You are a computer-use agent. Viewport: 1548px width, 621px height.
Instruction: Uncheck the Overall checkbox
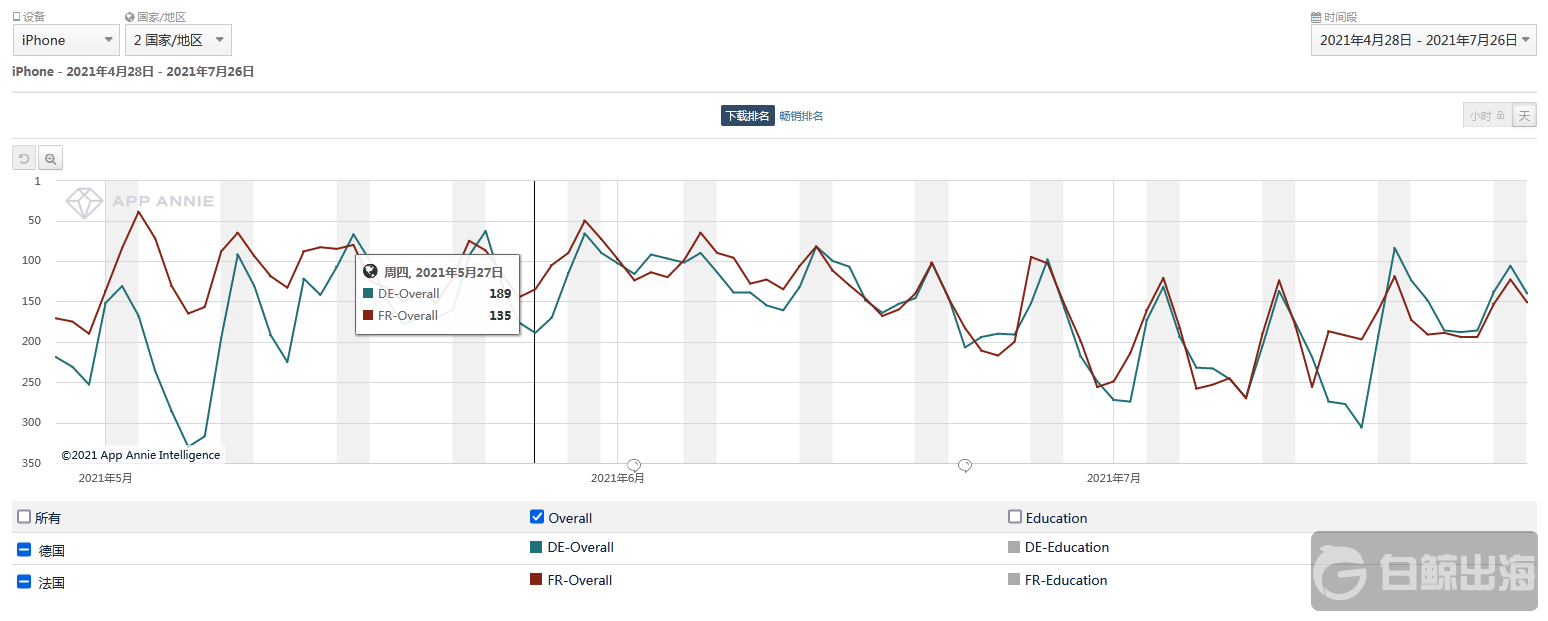537,517
